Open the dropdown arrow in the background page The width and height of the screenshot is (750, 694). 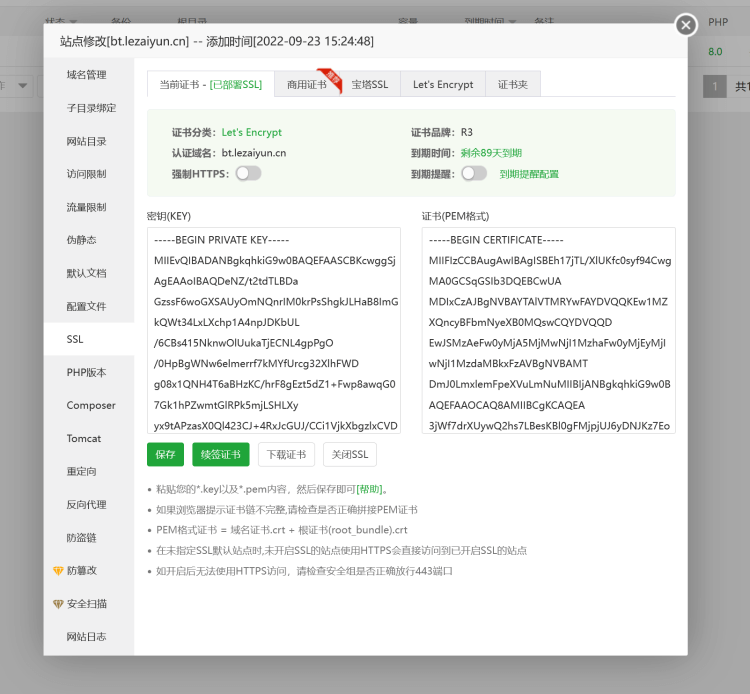pos(22,86)
